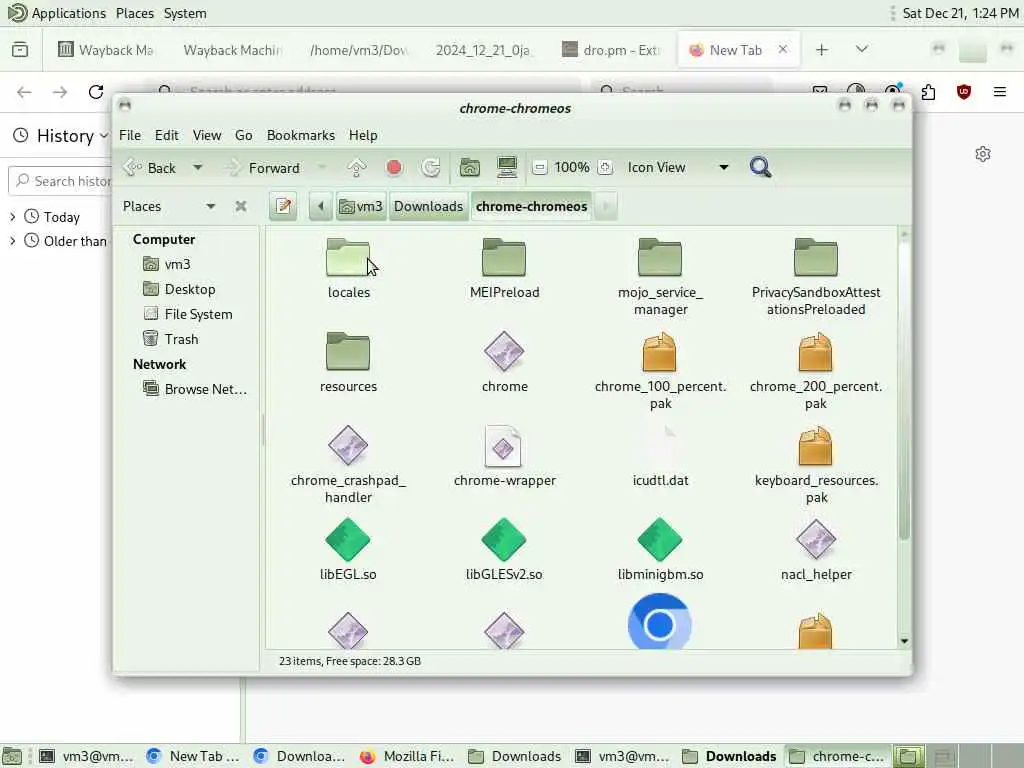Open Firefox hamburger application menu
This screenshot has width=1024, height=768.
point(1000,92)
